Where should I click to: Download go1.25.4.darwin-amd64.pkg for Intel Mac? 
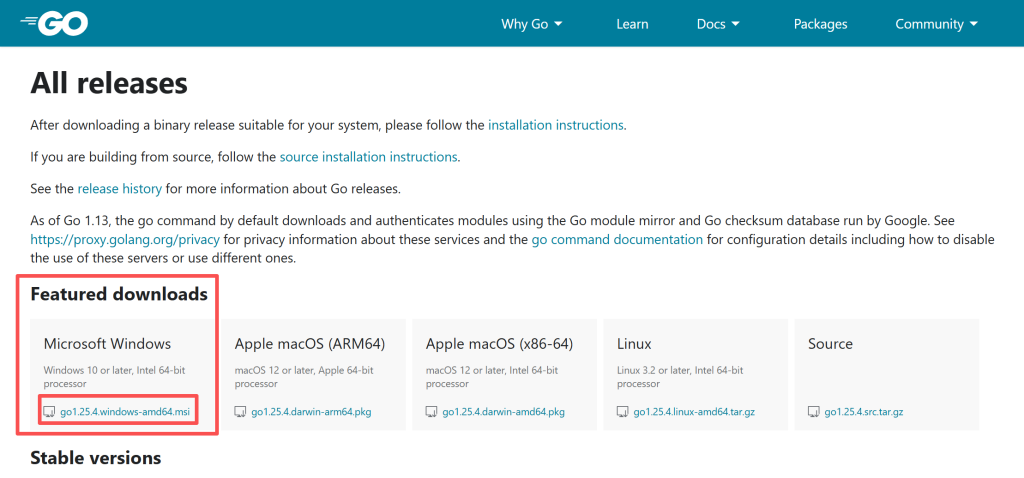504,412
